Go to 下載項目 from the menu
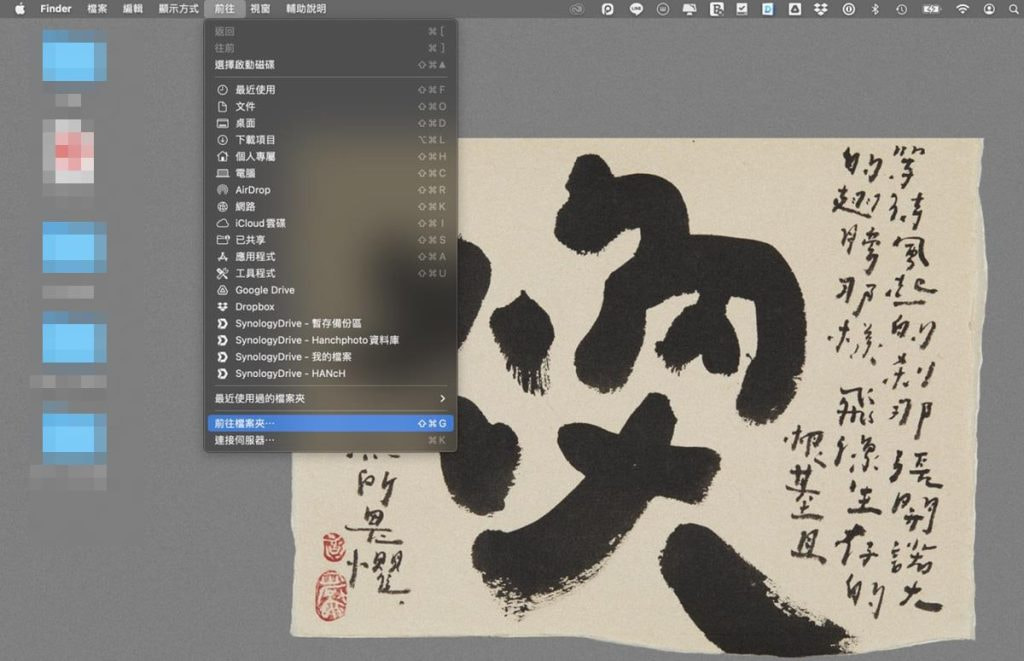Screen dimensions: 1024x661 pyautogui.click(x=330, y=140)
